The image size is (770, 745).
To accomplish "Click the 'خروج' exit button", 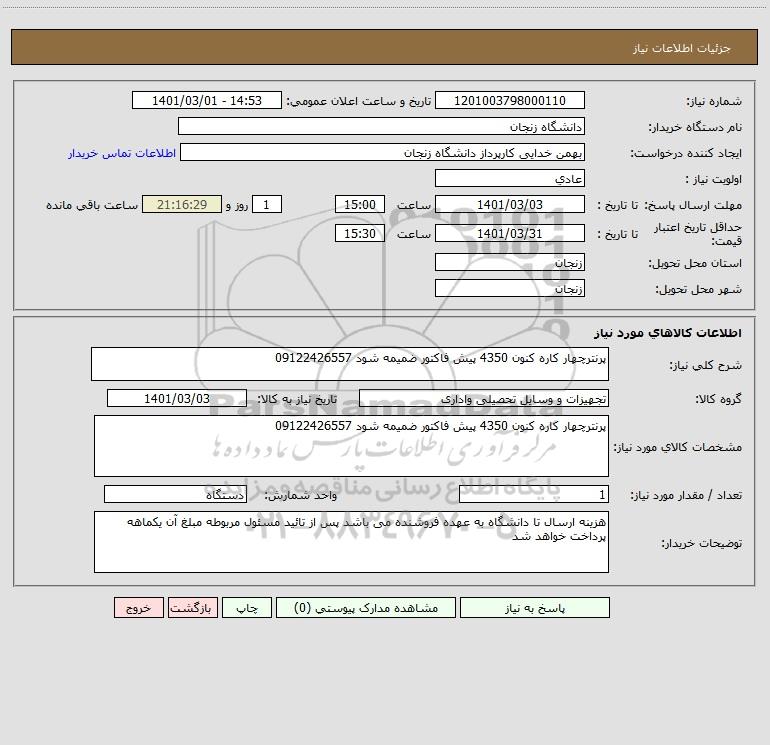I will tap(138, 607).
